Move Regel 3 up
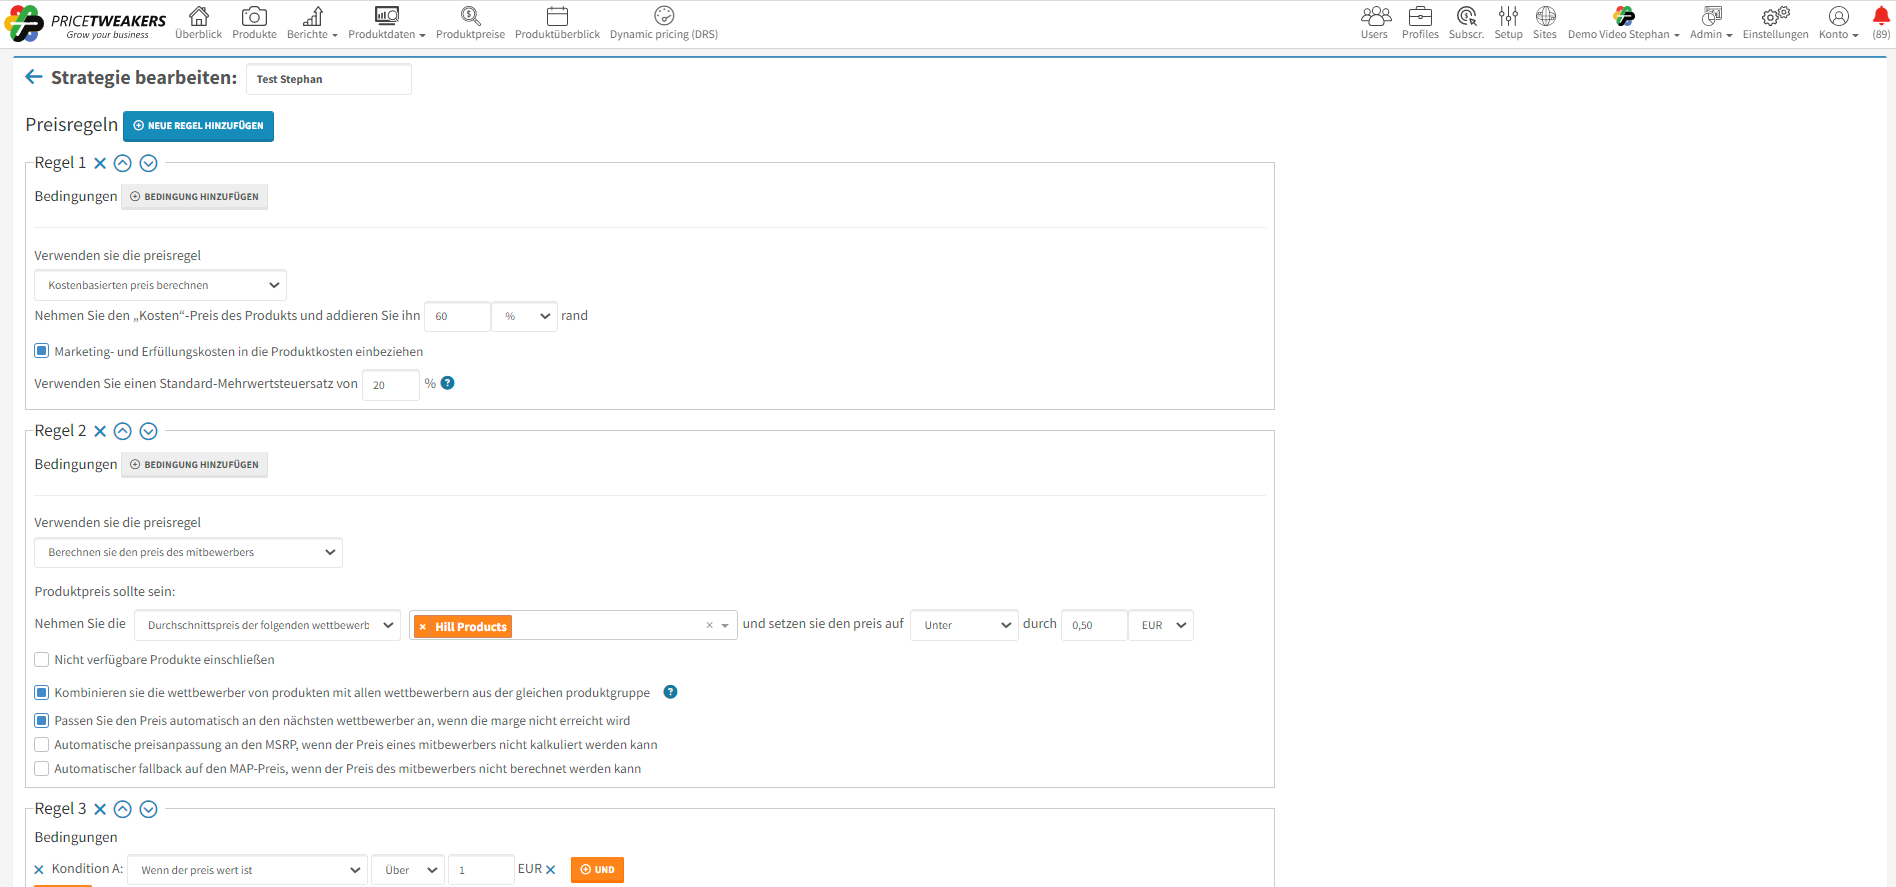The image size is (1896, 887). click(x=123, y=809)
